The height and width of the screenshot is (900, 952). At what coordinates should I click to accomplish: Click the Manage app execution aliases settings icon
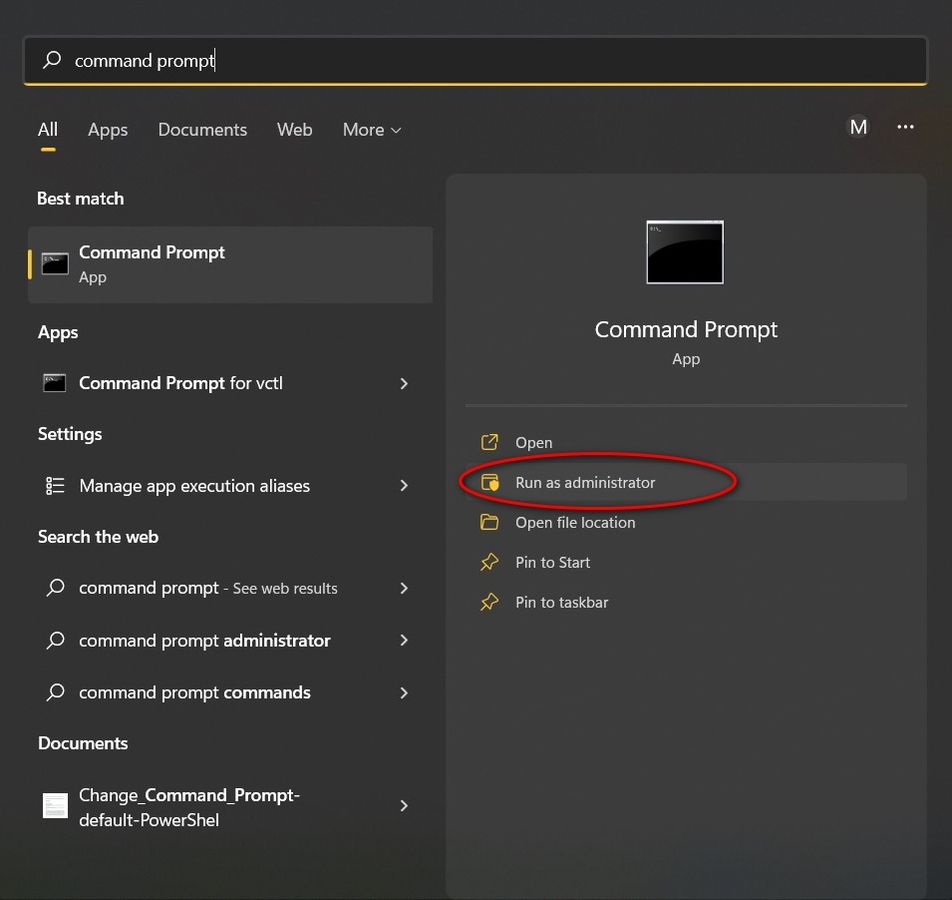[54, 485]
